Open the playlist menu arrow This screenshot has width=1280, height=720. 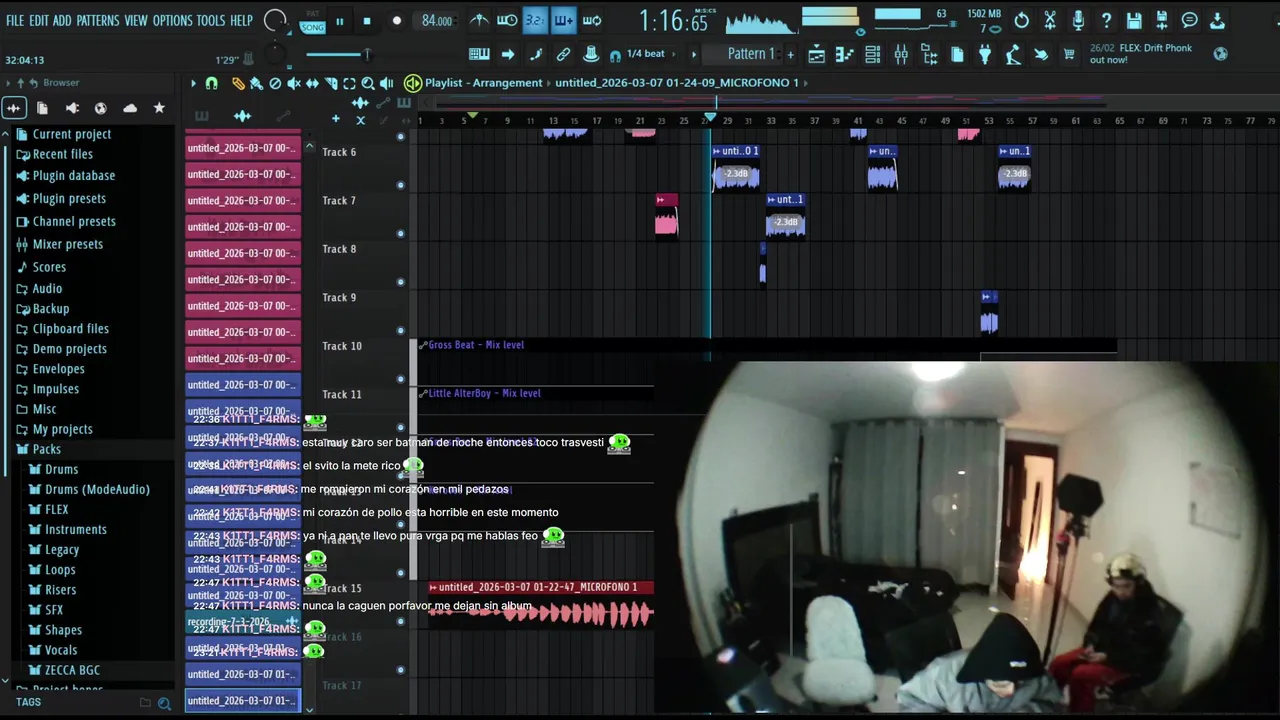coord(193,83)
